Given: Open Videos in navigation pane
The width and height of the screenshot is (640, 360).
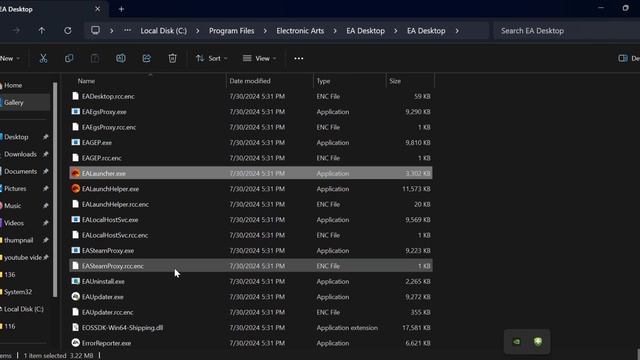Looking at the screenshot, I should pyautogui.click(x=14, y=223).
